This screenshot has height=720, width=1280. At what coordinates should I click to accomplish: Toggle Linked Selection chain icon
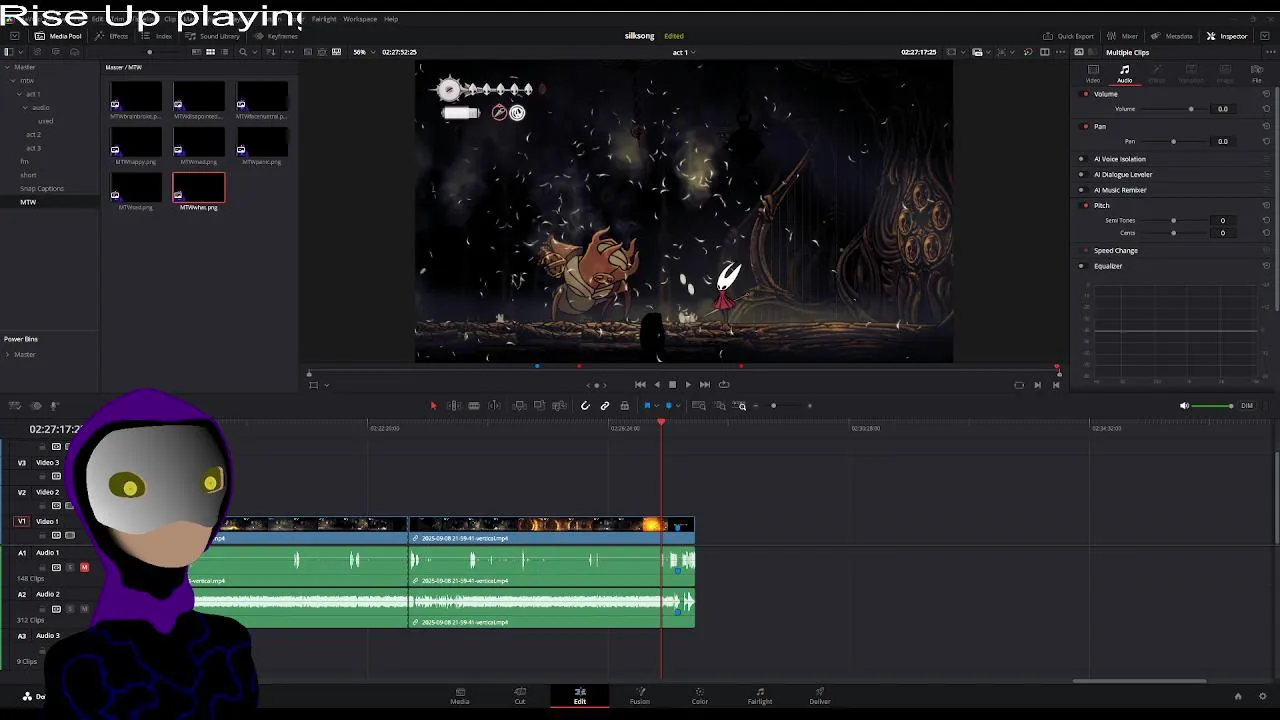coord(605,405)
